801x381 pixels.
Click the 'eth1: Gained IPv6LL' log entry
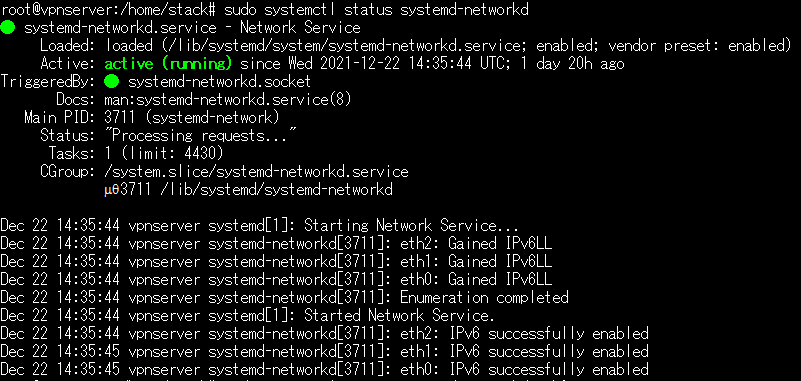click(x=470, y=261)
